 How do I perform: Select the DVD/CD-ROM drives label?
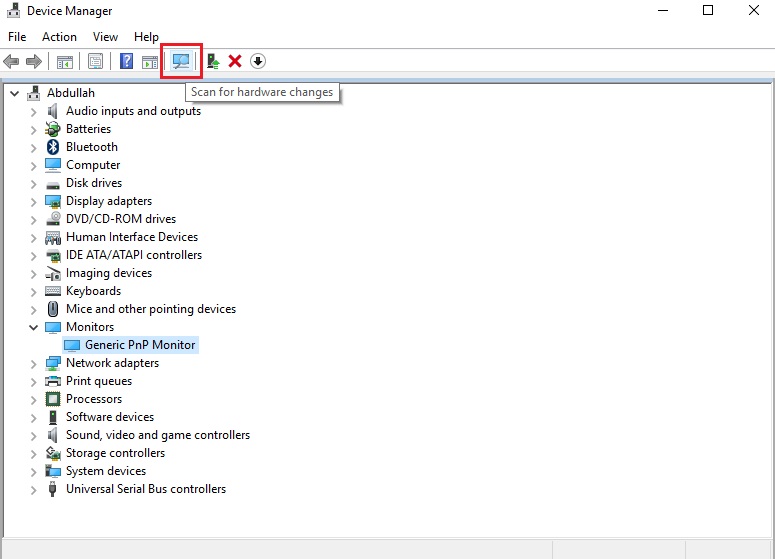(121, 218)
